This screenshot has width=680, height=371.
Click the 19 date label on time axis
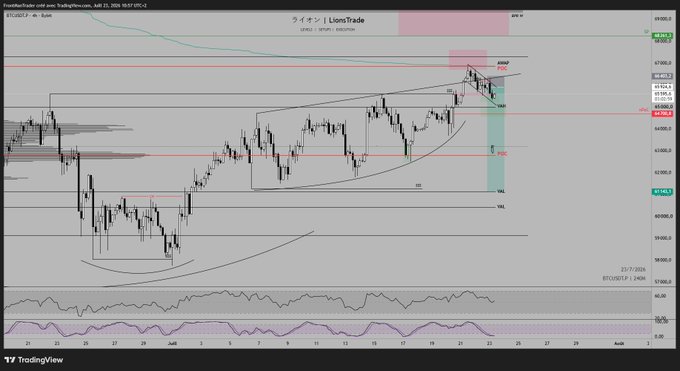coord(432,343)
